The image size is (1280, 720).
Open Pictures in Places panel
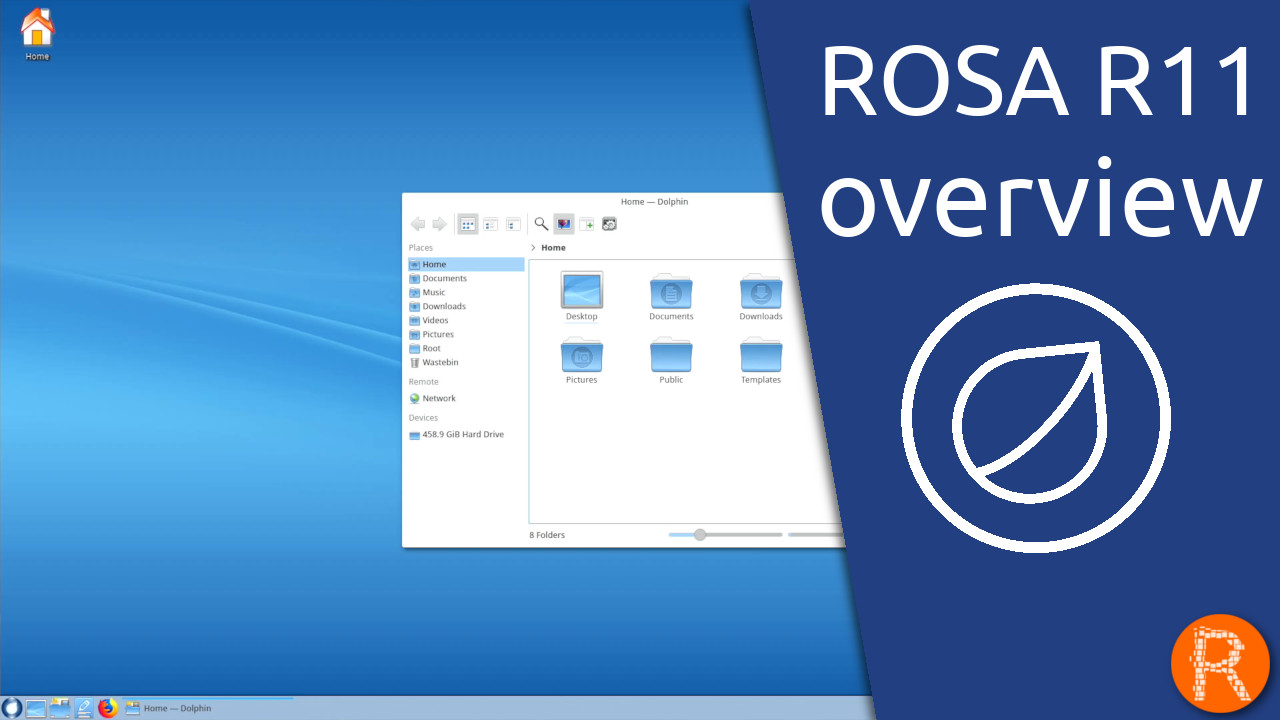(466, 334)
